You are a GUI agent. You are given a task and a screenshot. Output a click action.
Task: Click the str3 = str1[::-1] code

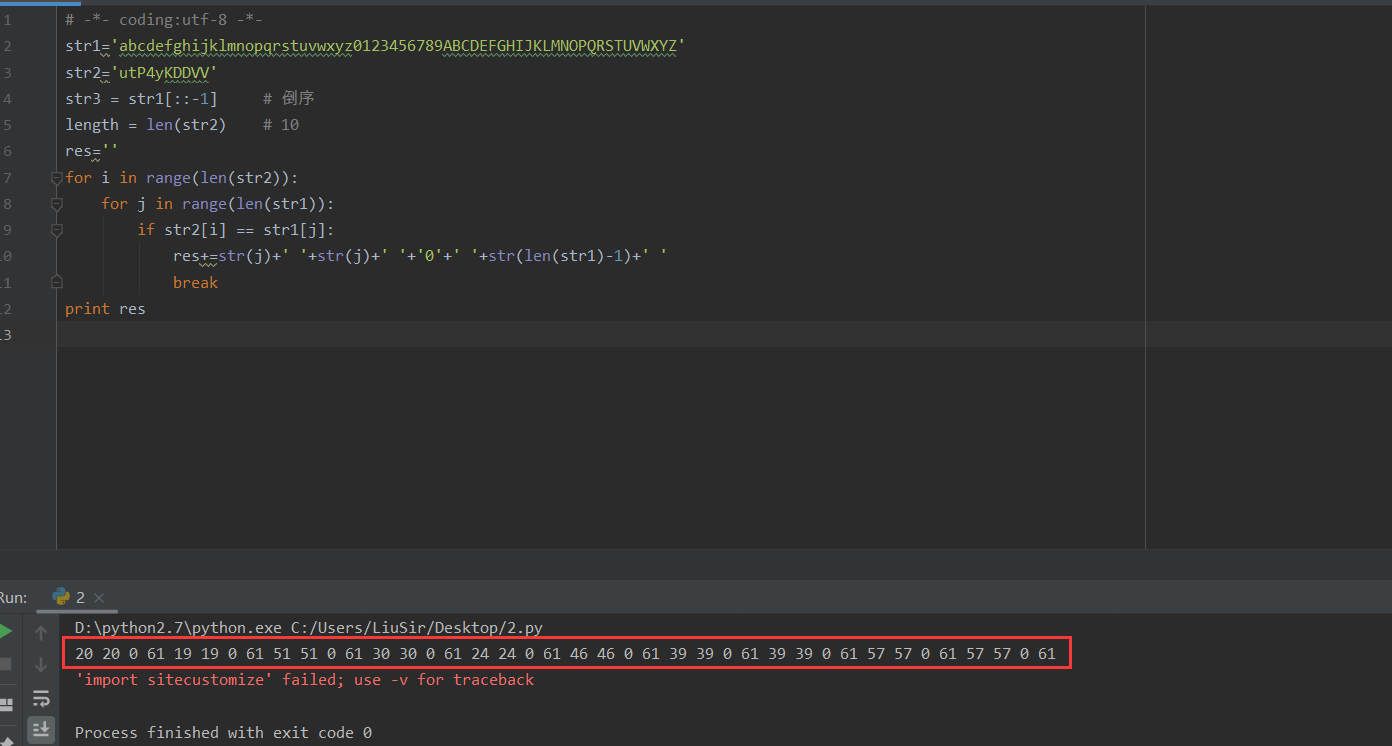coord(141,98)
